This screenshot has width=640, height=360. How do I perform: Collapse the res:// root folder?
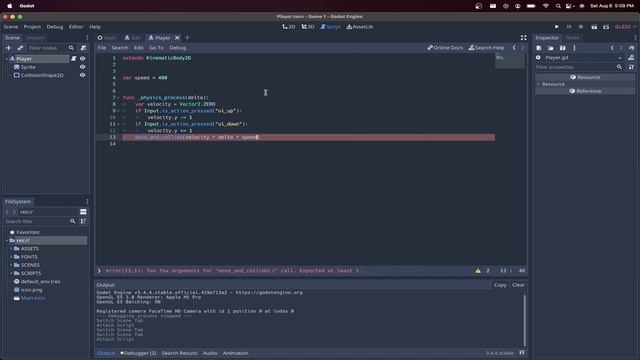point(7,240)
